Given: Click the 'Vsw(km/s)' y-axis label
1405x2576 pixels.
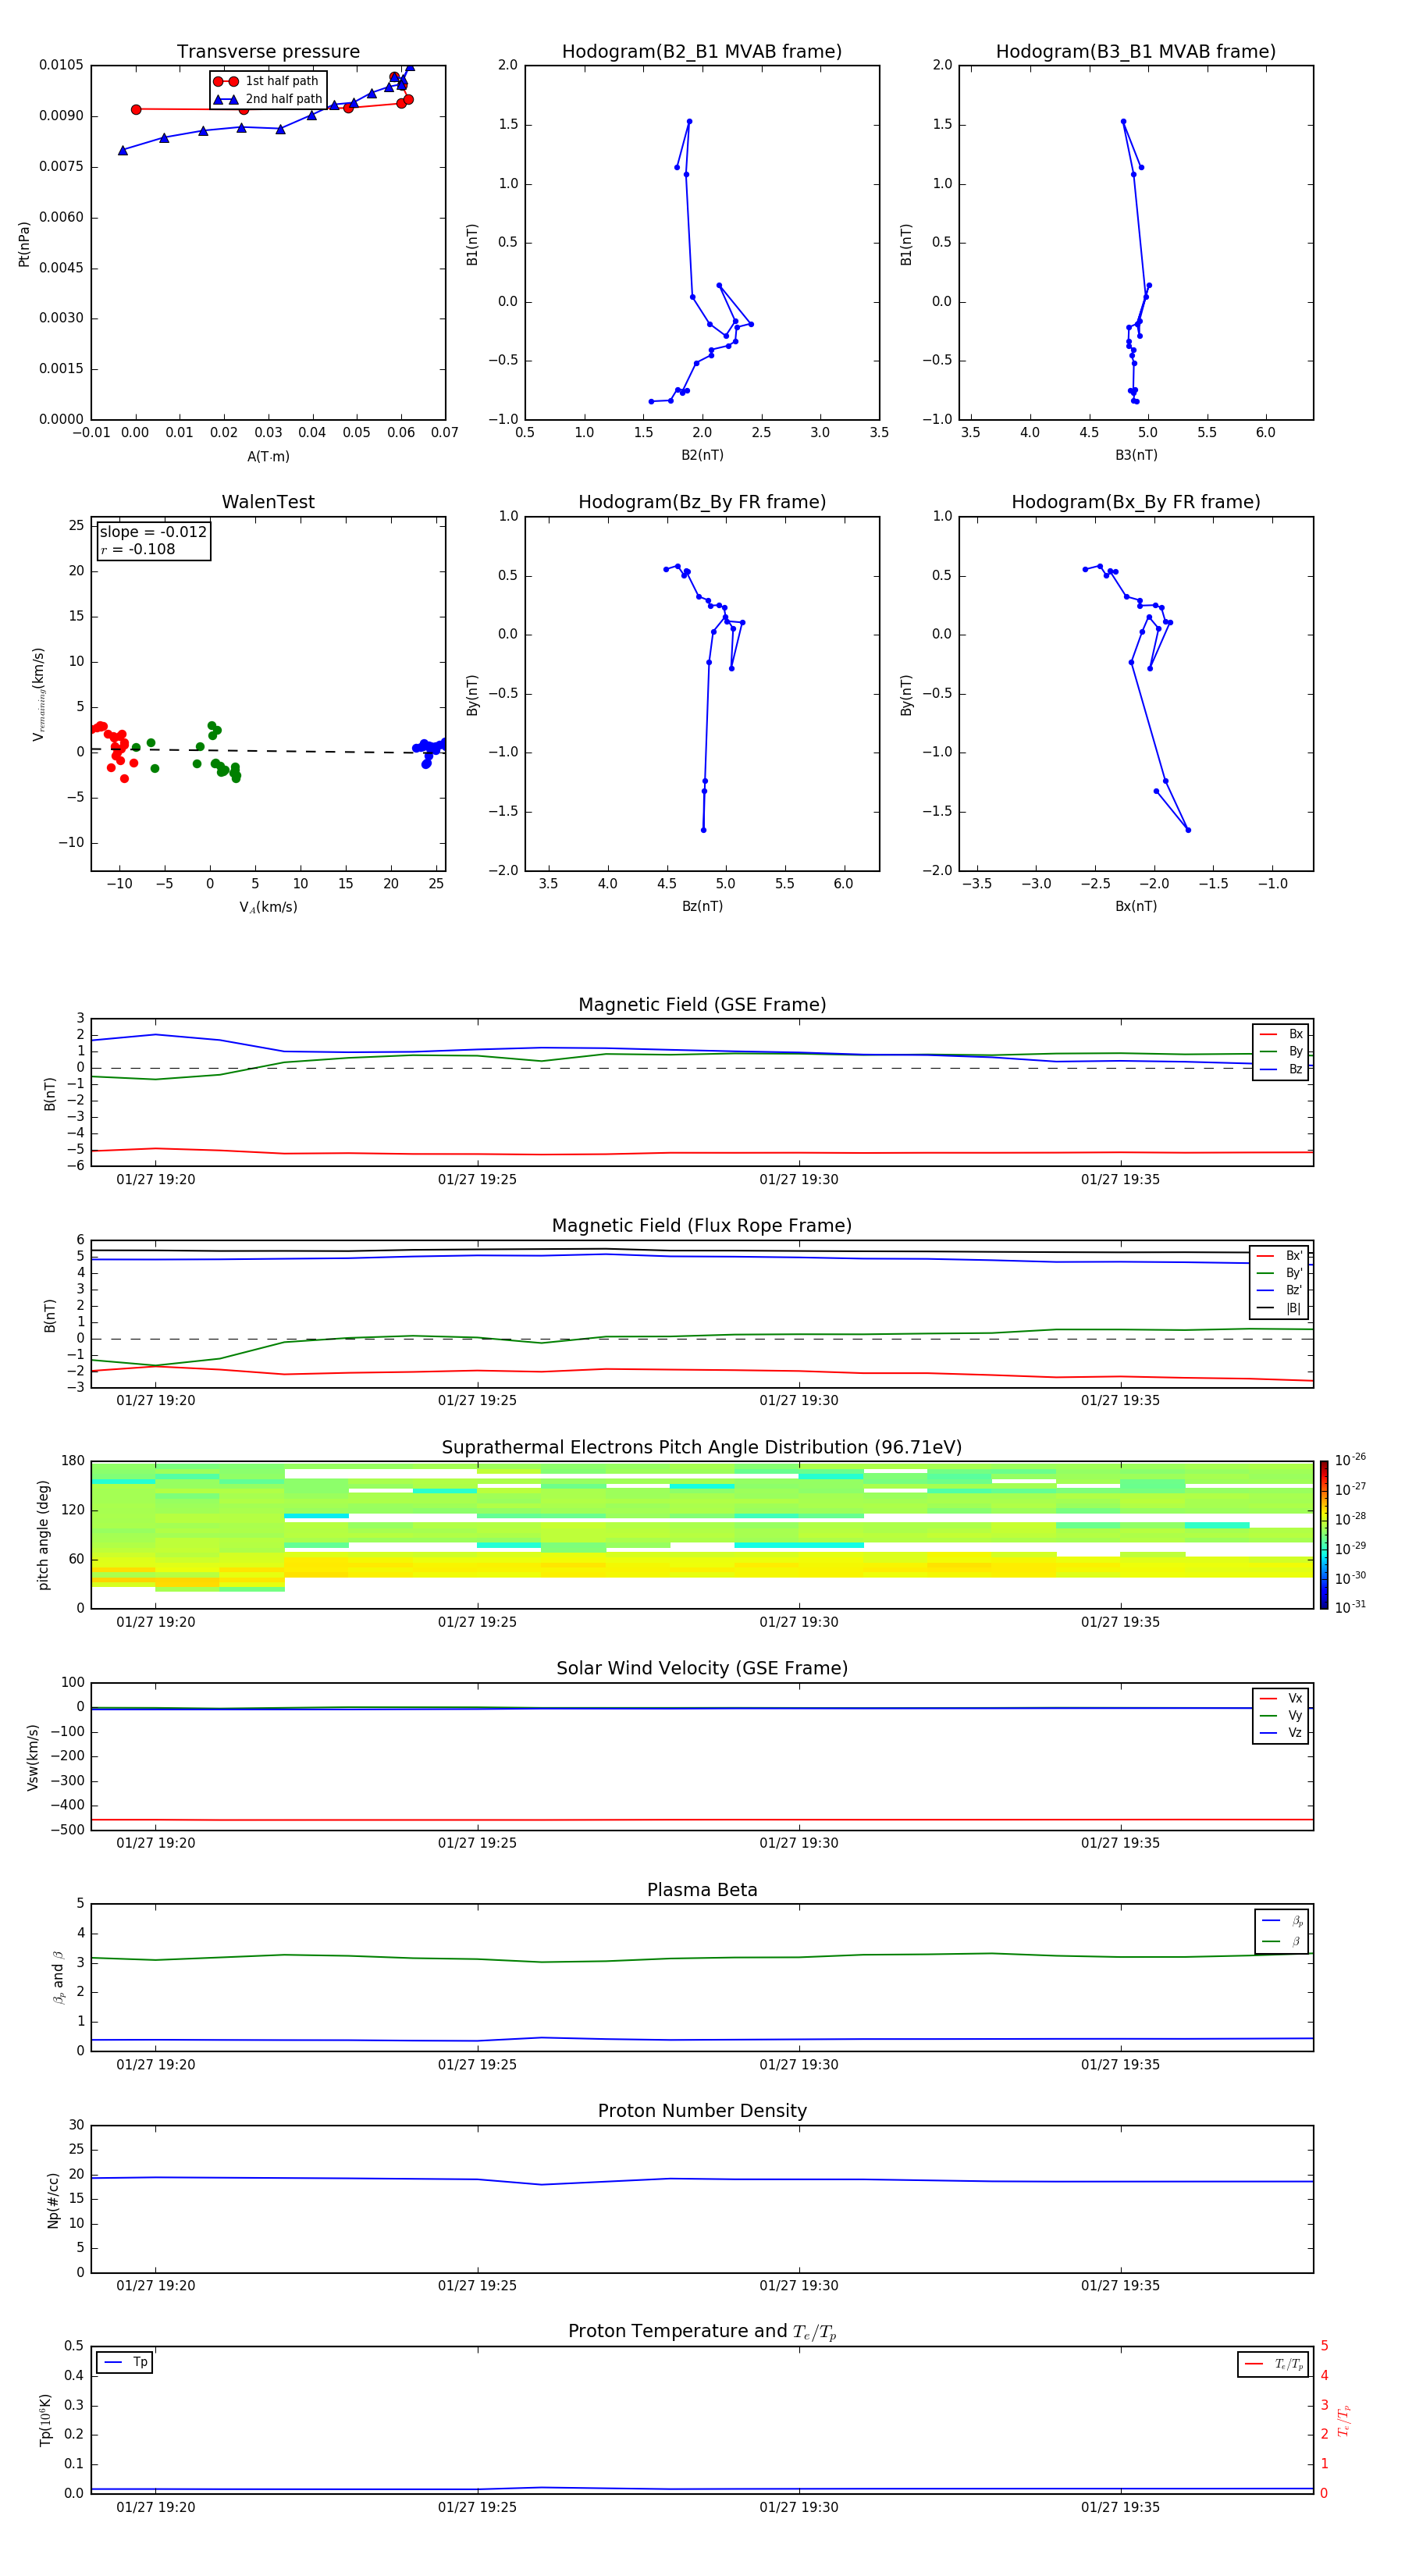Looking at the screenshot, I should [33, 1757].
